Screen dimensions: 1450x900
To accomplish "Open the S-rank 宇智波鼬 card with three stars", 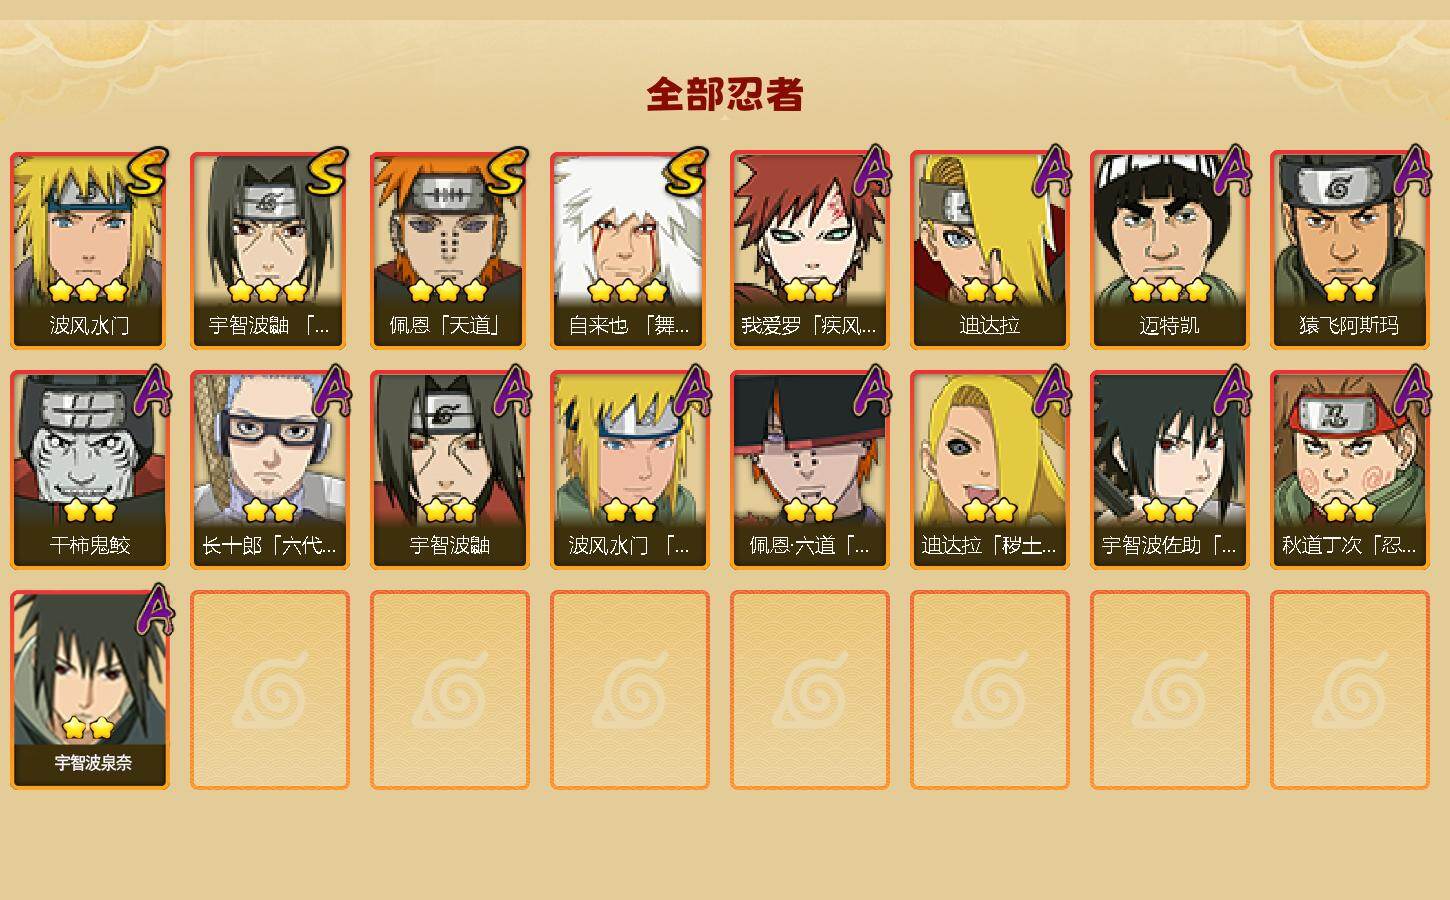I will click(x=270, y=250).
